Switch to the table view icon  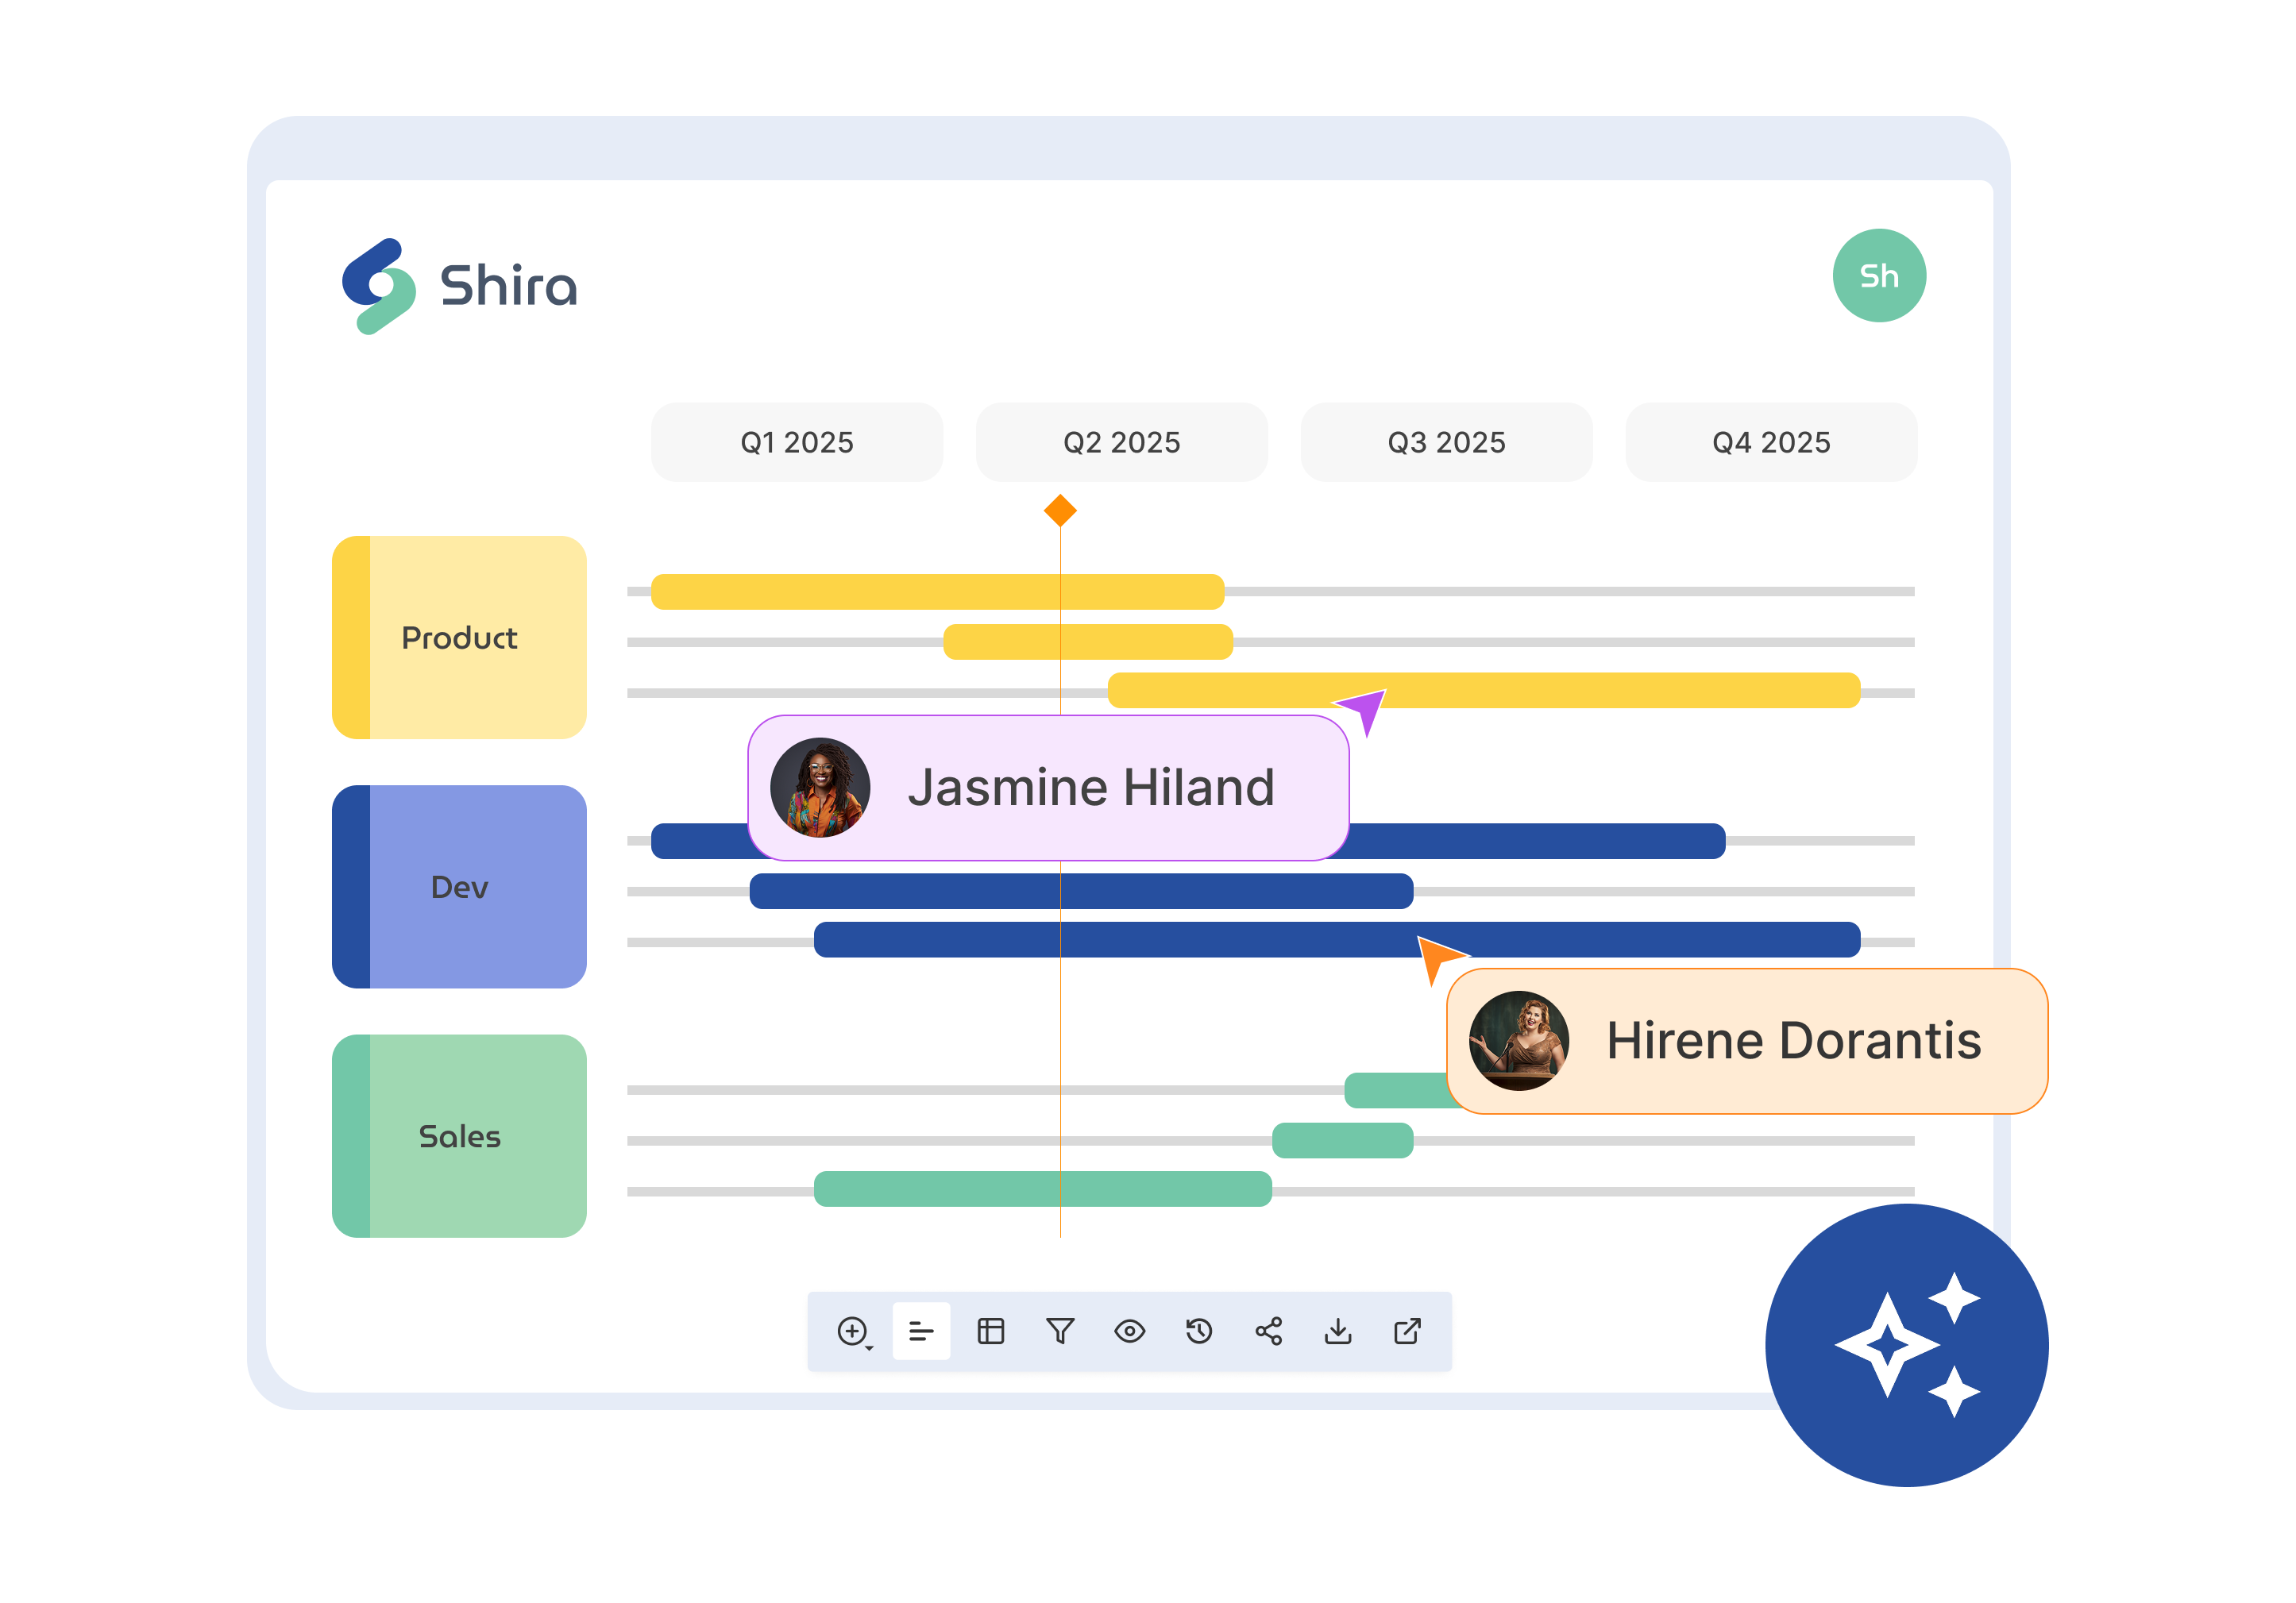990,1331
